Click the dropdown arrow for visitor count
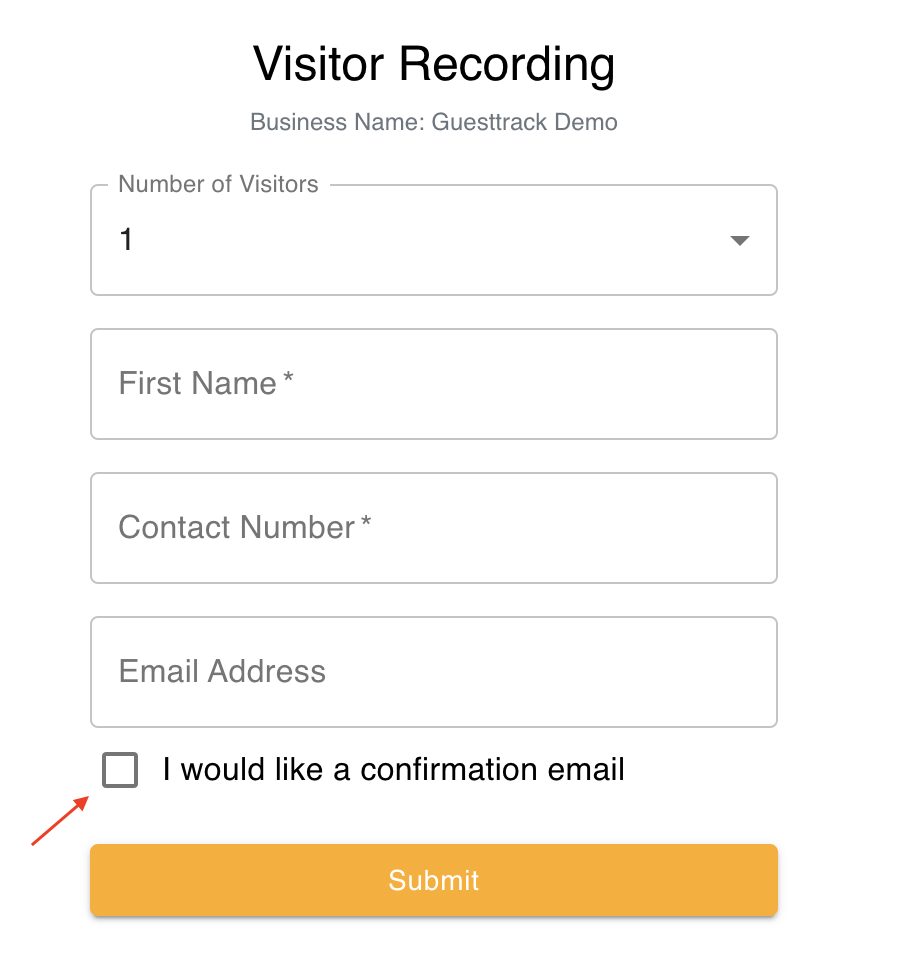900x976 pixels. [739, 240]
